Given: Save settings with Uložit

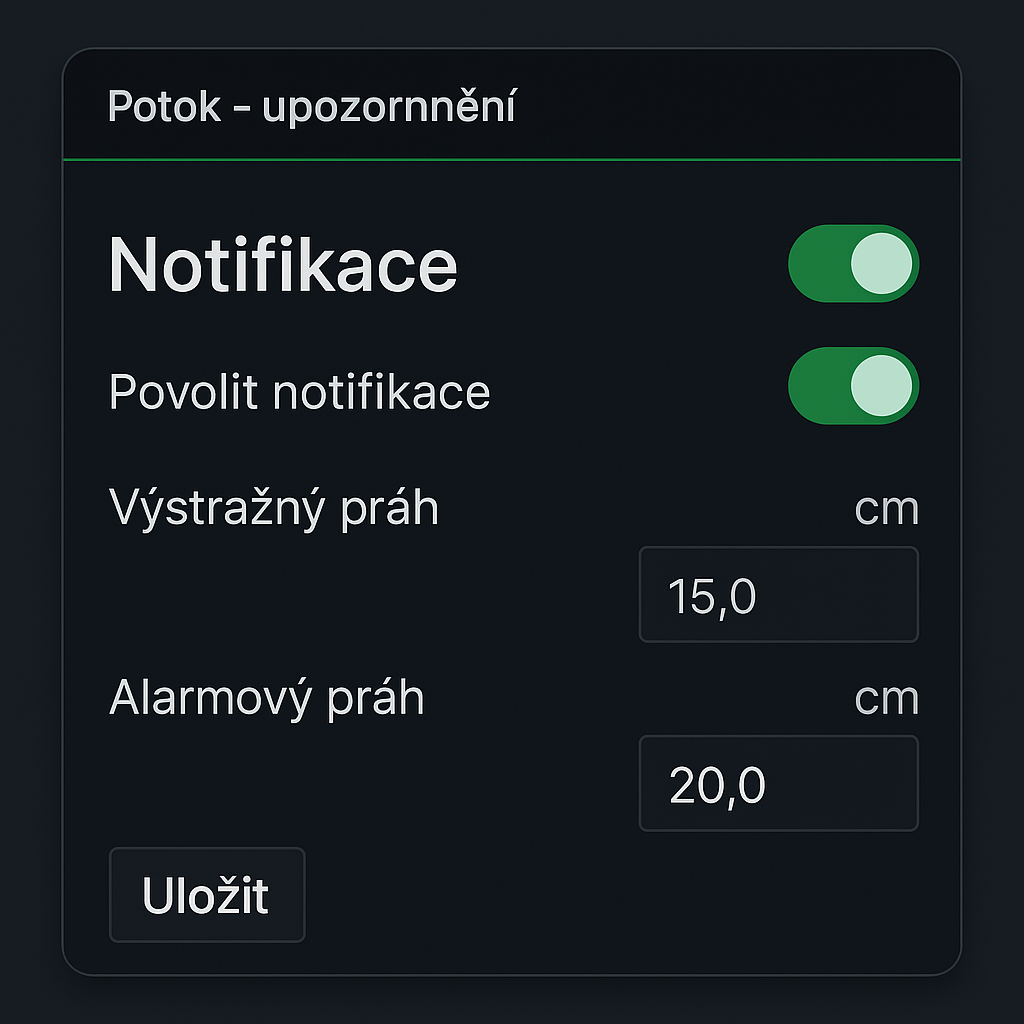Looking at the screenshot, I should click(206, 894).
